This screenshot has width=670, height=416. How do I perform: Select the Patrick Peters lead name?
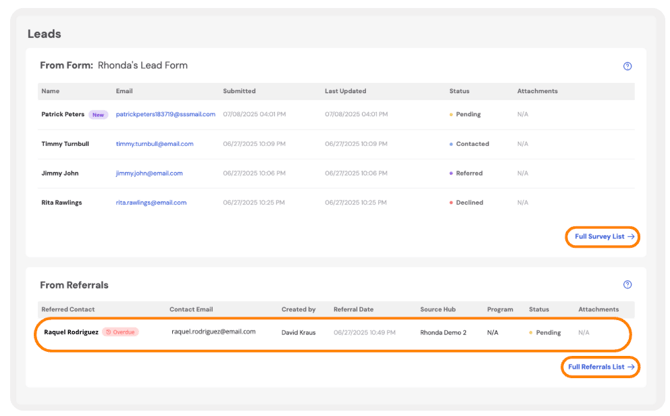(x=63, y=114)
